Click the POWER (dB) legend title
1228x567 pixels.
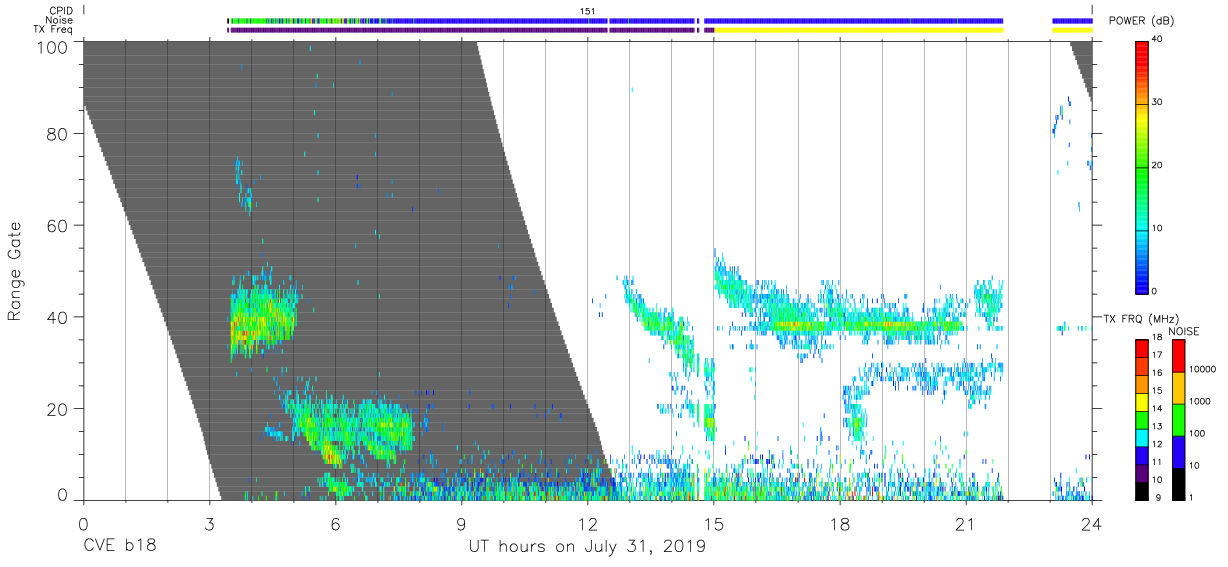tap(1142, 21)
